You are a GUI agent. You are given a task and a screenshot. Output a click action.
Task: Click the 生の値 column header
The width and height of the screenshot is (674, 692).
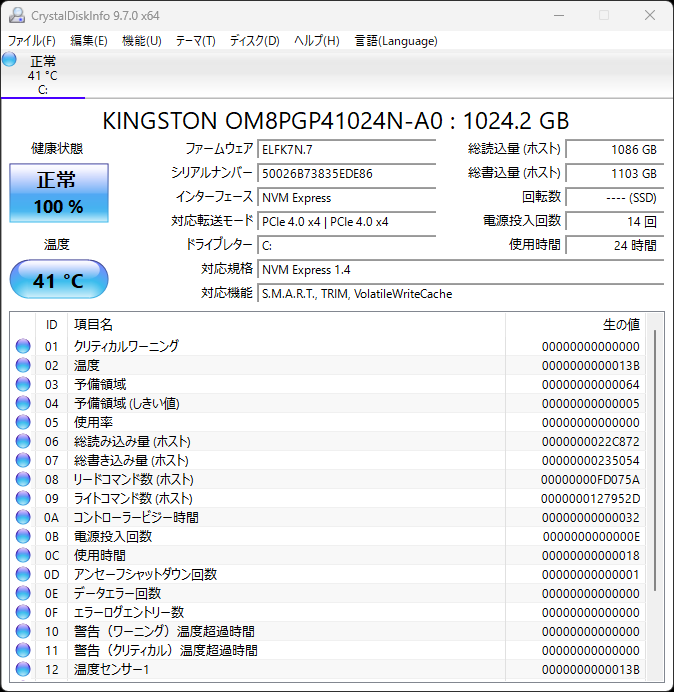pyautogui.click(x=576, y=325)
